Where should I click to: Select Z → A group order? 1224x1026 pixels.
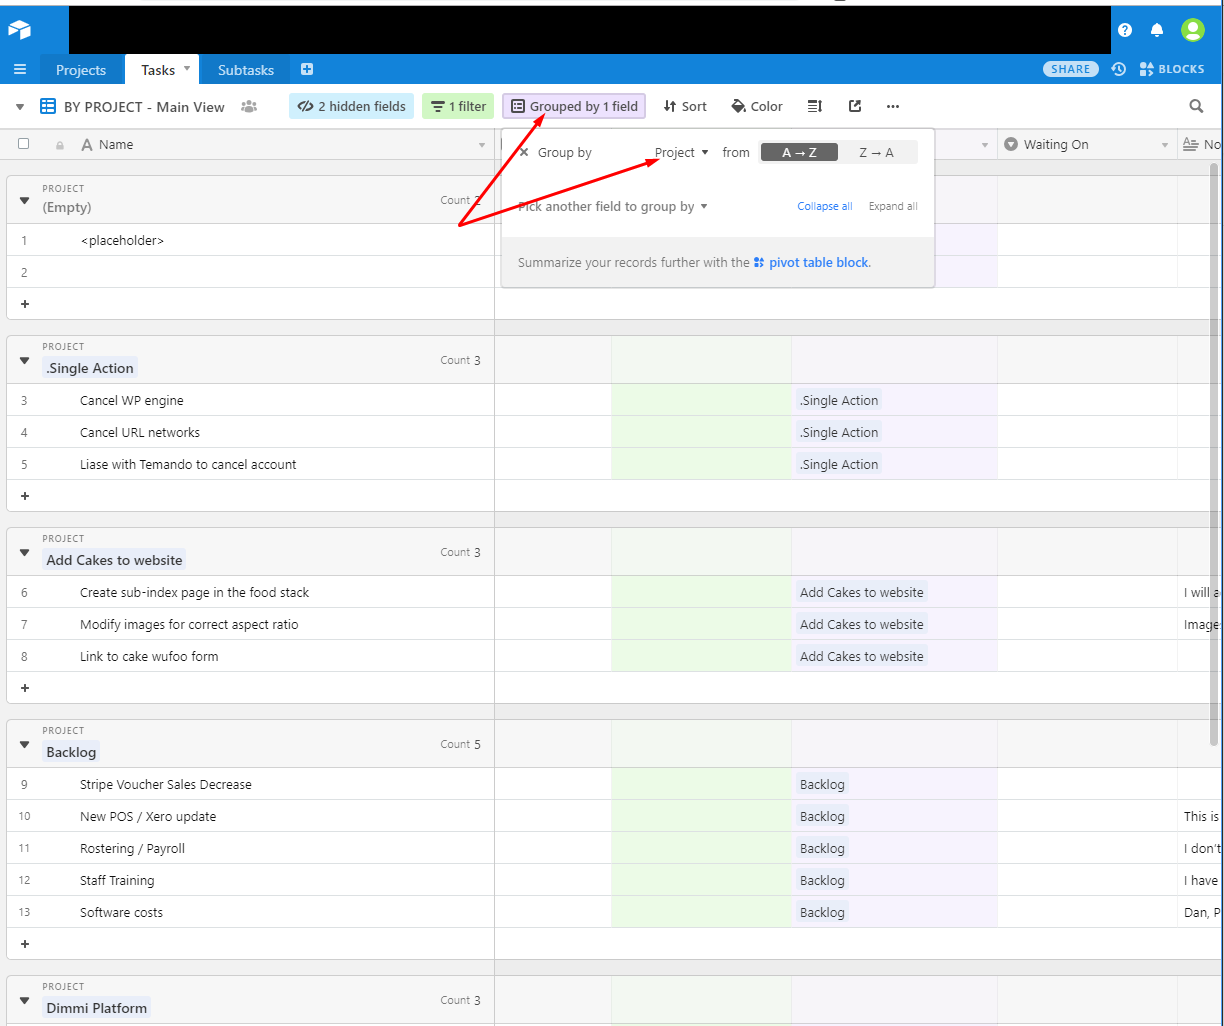coord(877,153)
